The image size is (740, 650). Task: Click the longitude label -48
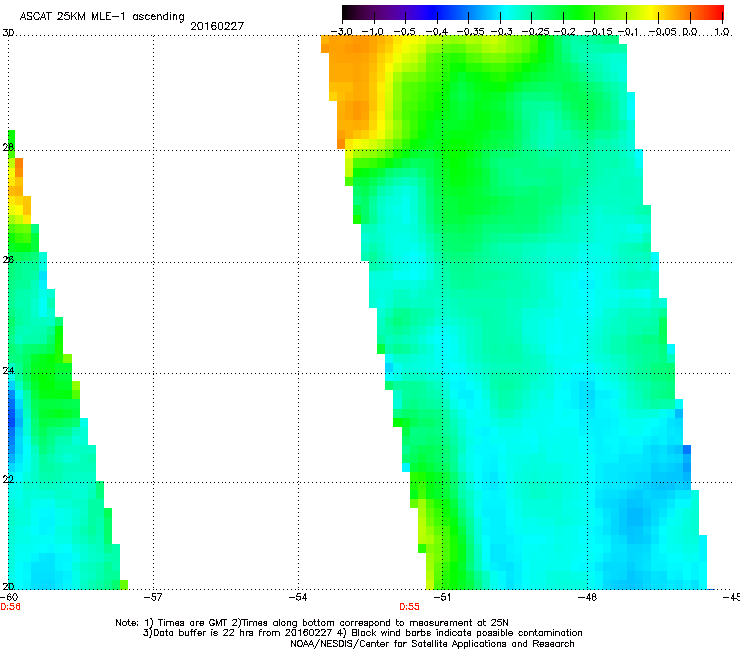pyautogui.click(x=588, y=597)
